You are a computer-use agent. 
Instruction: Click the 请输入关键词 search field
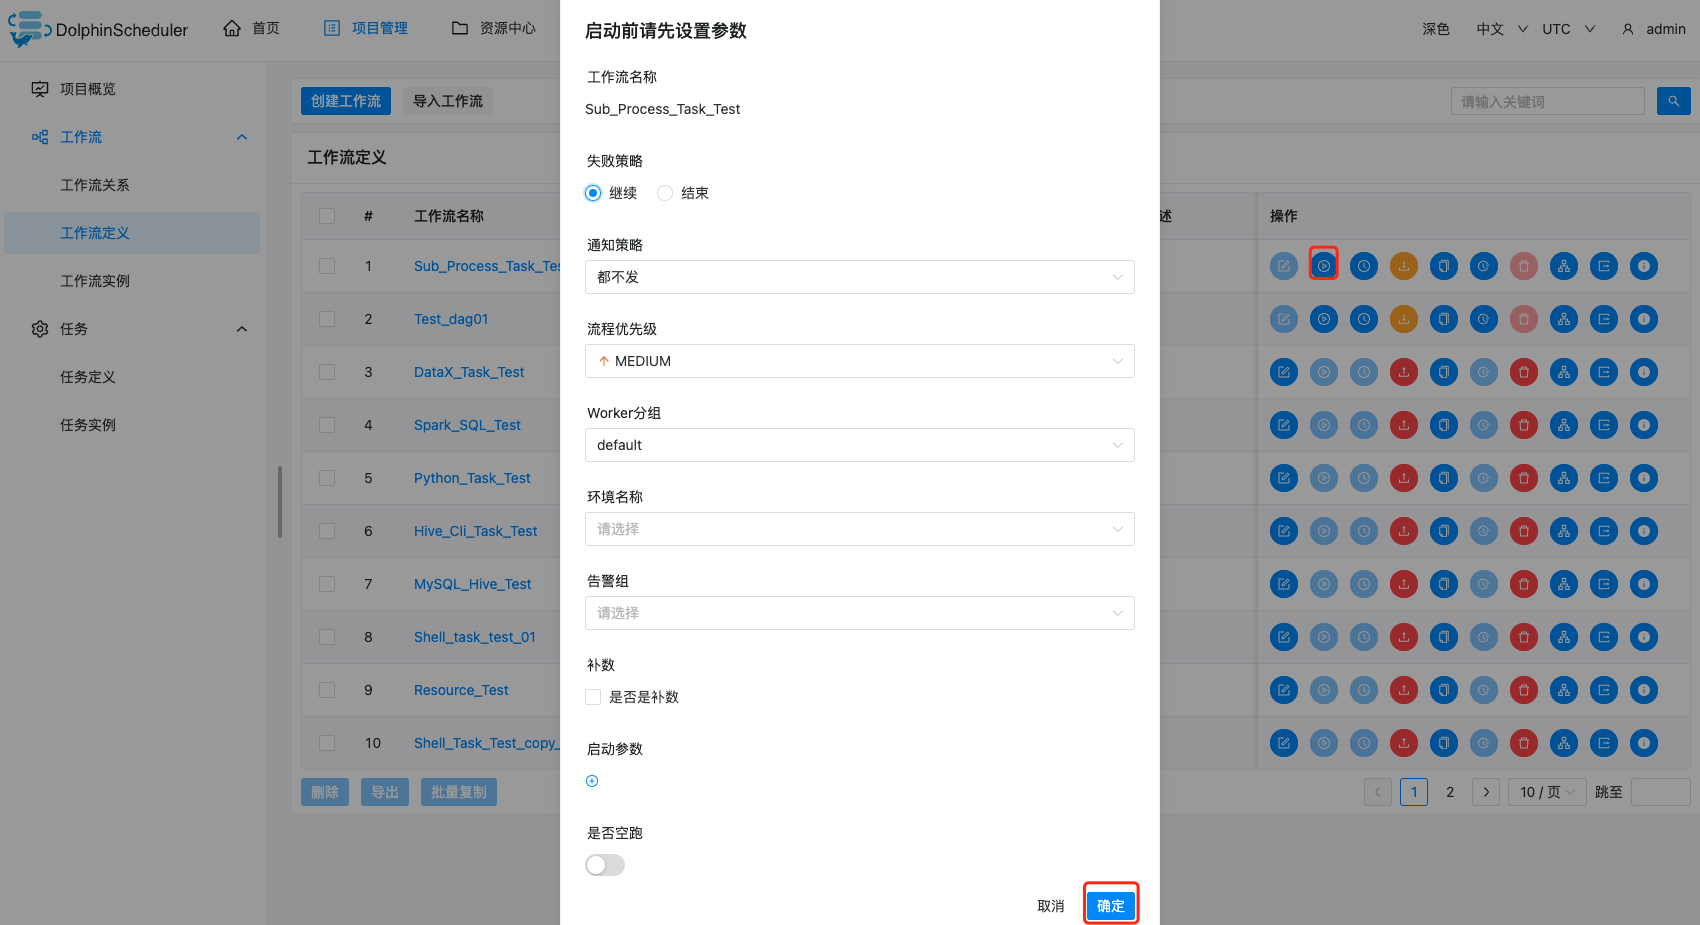[1548, 101]
